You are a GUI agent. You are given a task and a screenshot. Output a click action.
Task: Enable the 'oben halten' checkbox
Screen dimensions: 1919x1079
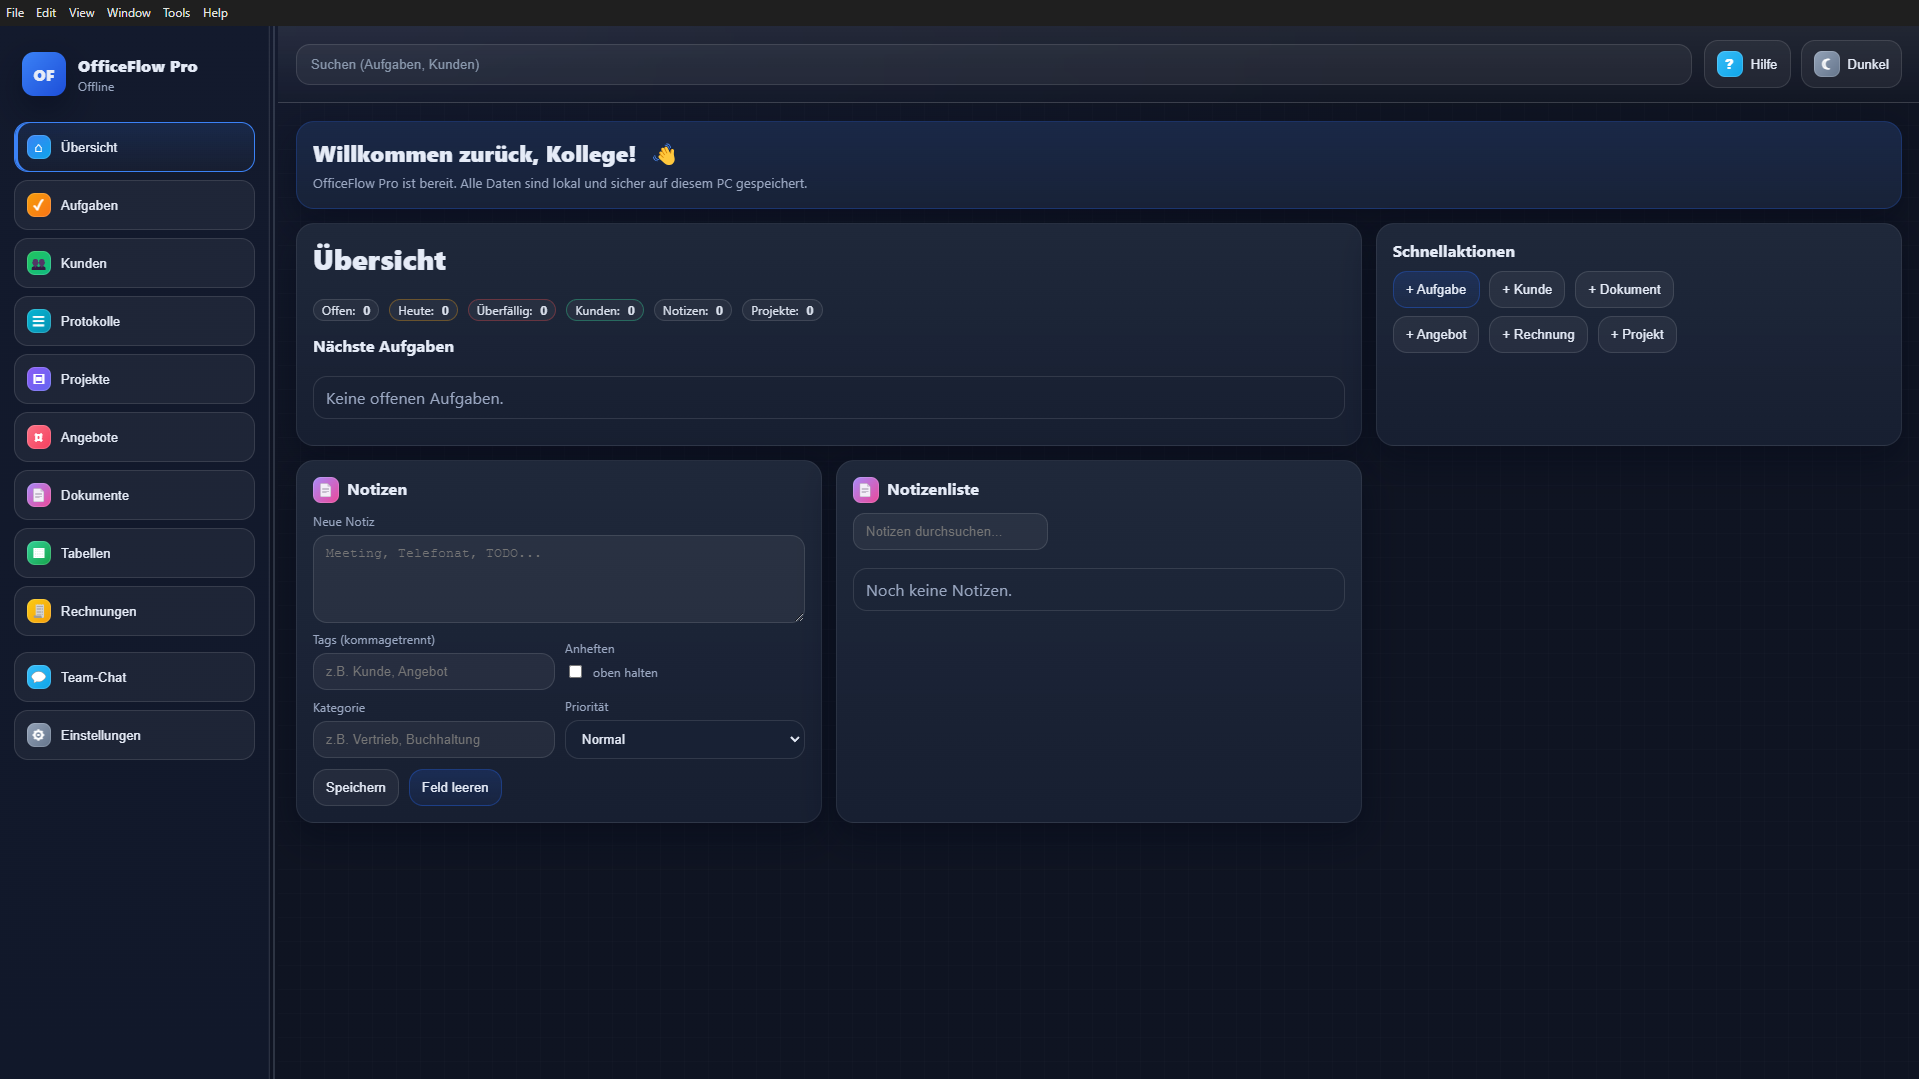click(x=575, y=672)
